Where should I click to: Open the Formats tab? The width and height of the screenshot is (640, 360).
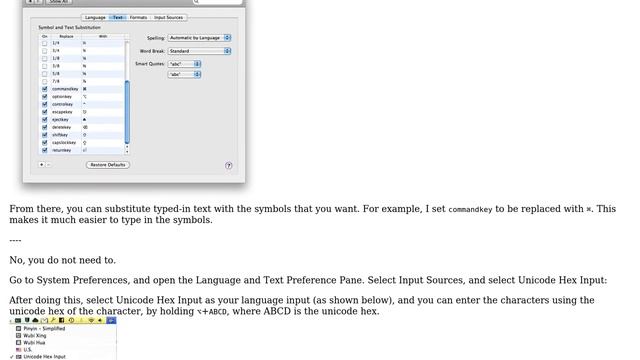138,18
